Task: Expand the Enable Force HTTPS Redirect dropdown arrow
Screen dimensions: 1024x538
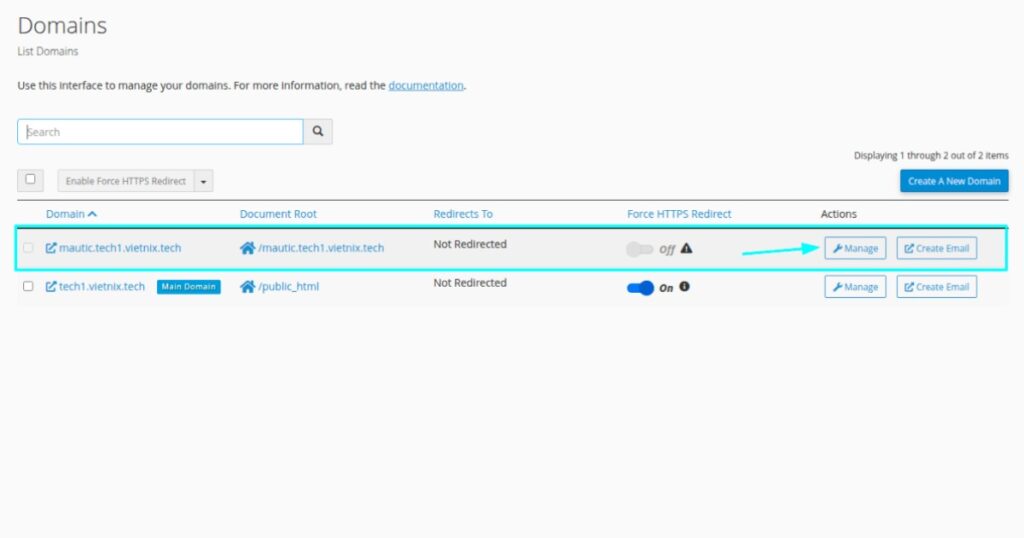Action: tap(204, 181)
